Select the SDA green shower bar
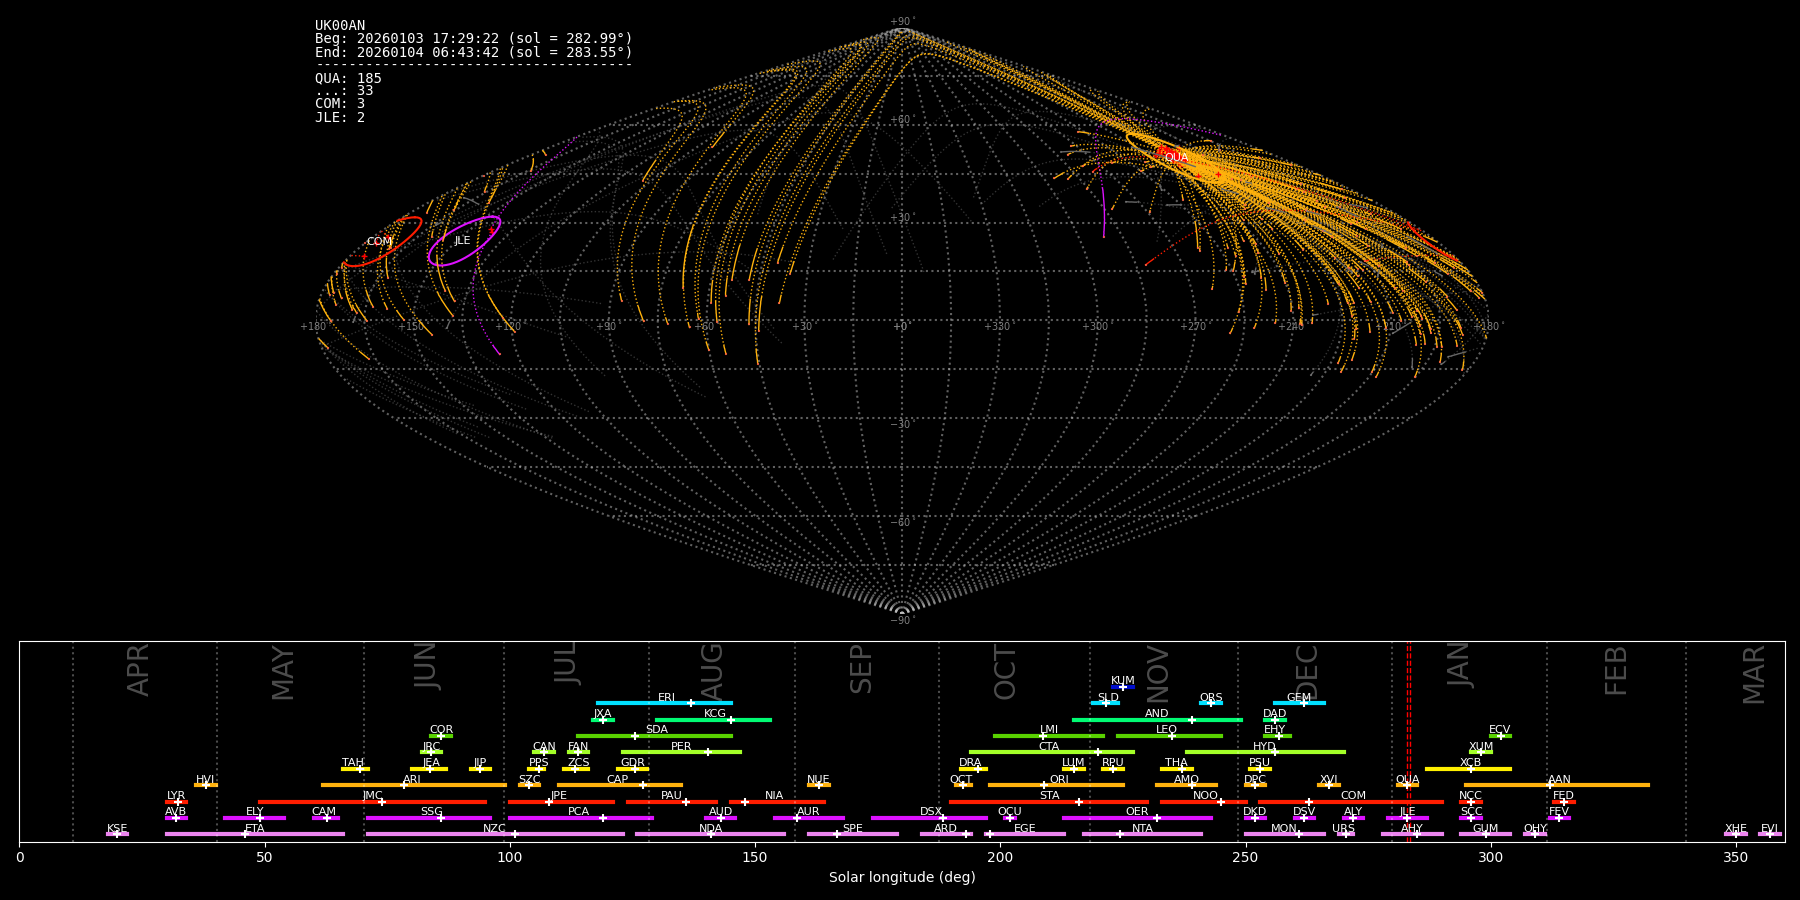The height and width of the screenshot is (900, 1800). [654, 736]
